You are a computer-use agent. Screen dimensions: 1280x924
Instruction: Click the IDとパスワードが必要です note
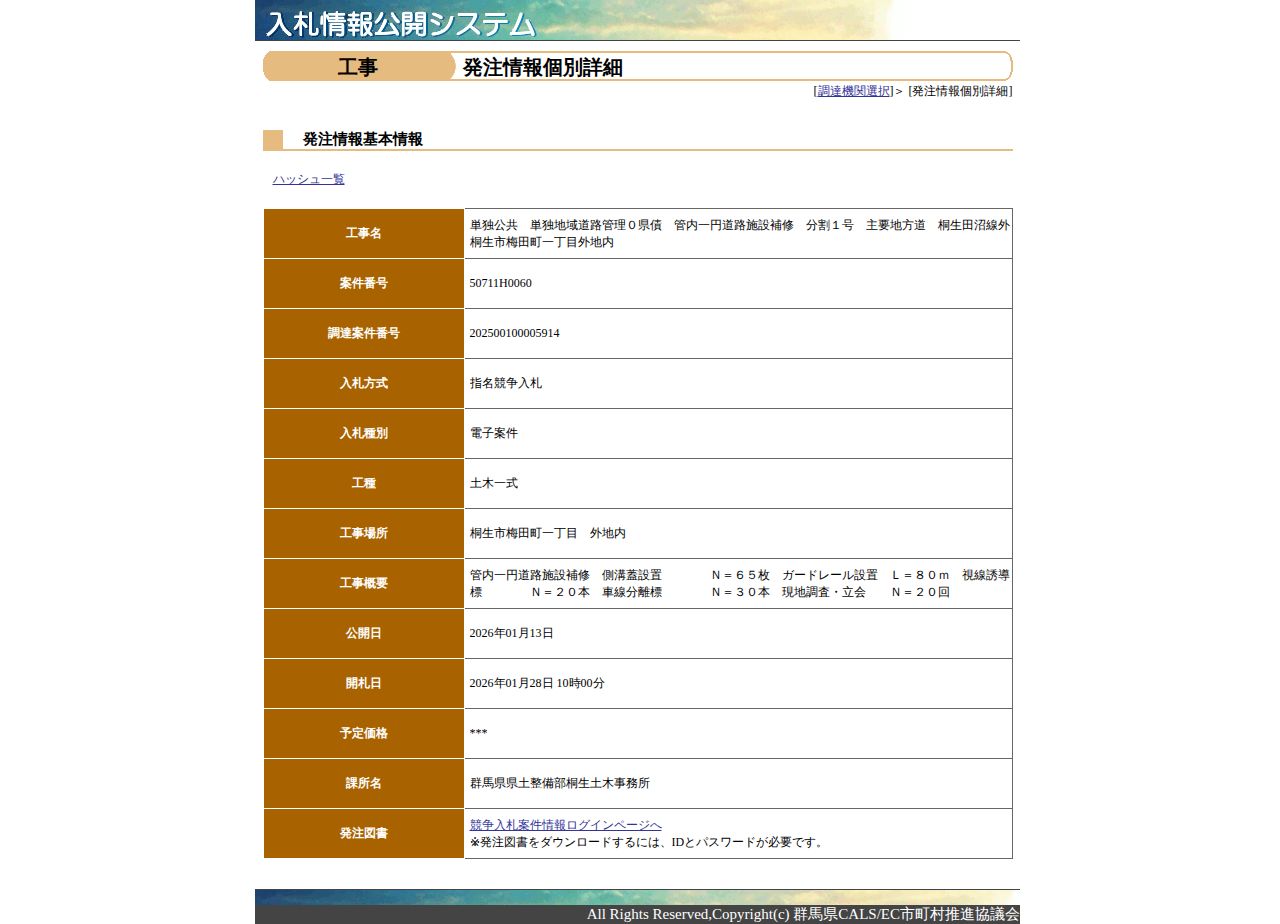pos(648,842)
